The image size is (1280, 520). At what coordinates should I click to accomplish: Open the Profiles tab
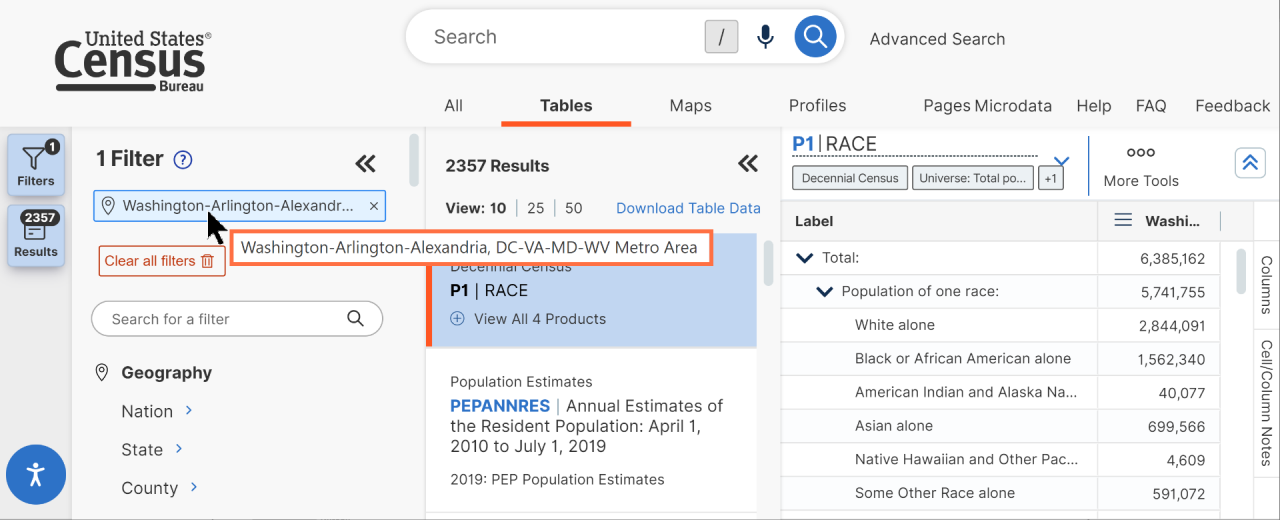[x=817, y=105]
